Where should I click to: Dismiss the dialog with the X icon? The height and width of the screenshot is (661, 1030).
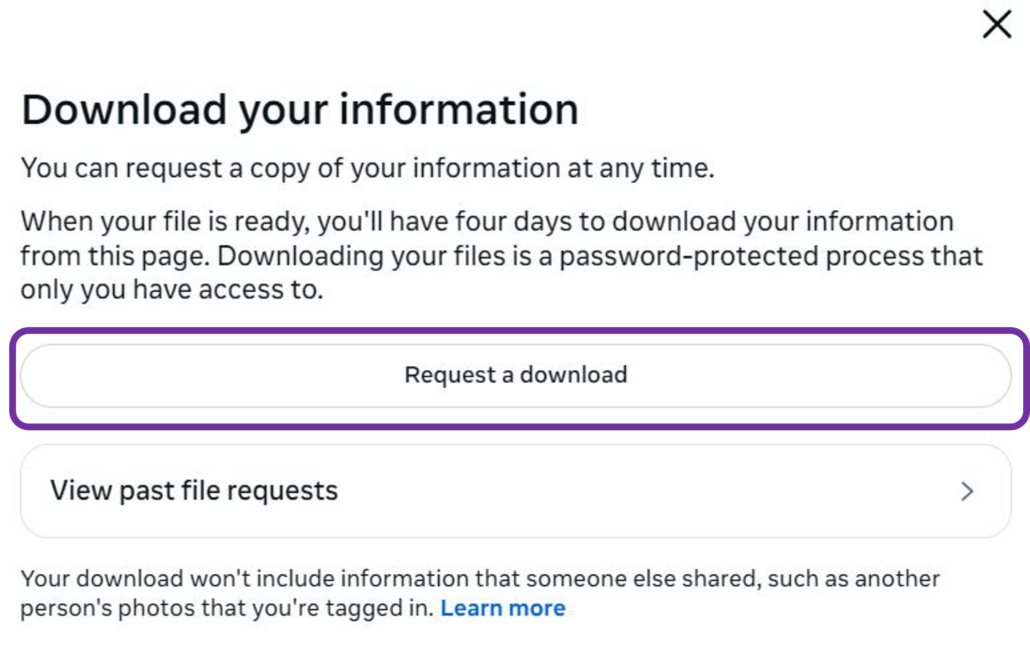click(x=997, y=25)
